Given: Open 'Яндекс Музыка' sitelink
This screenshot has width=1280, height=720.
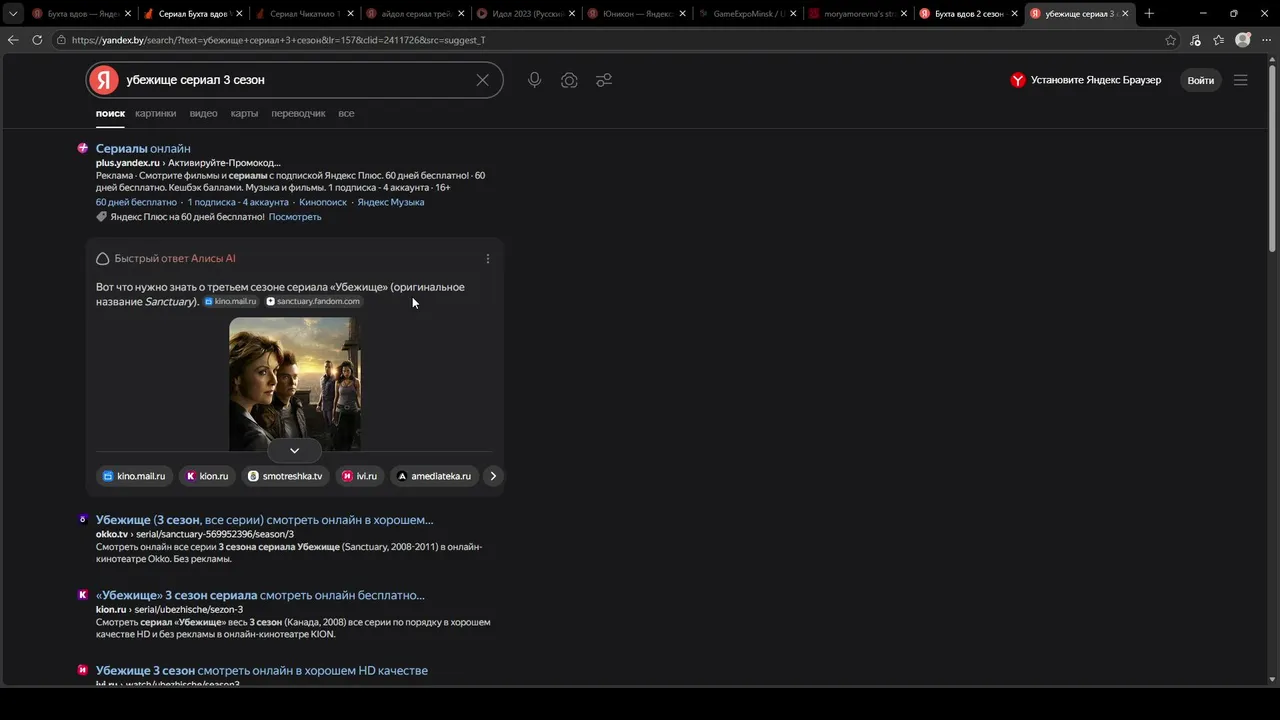Looking at the screenshot, I should tap(391, 202).
